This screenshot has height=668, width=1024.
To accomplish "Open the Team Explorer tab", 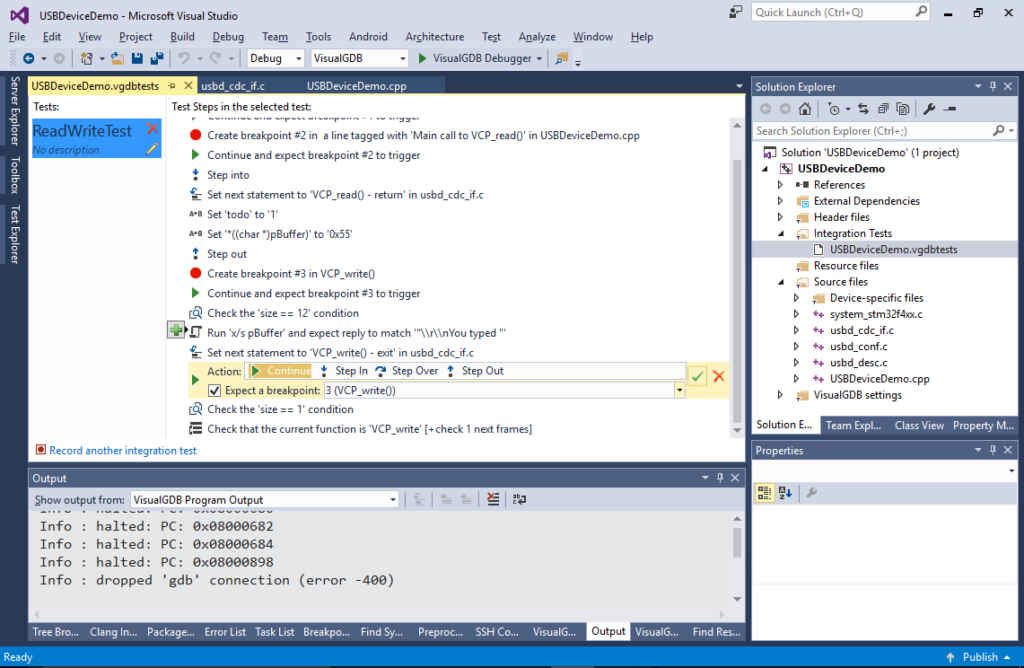I will pyautogui.click(x=853, y=425).
